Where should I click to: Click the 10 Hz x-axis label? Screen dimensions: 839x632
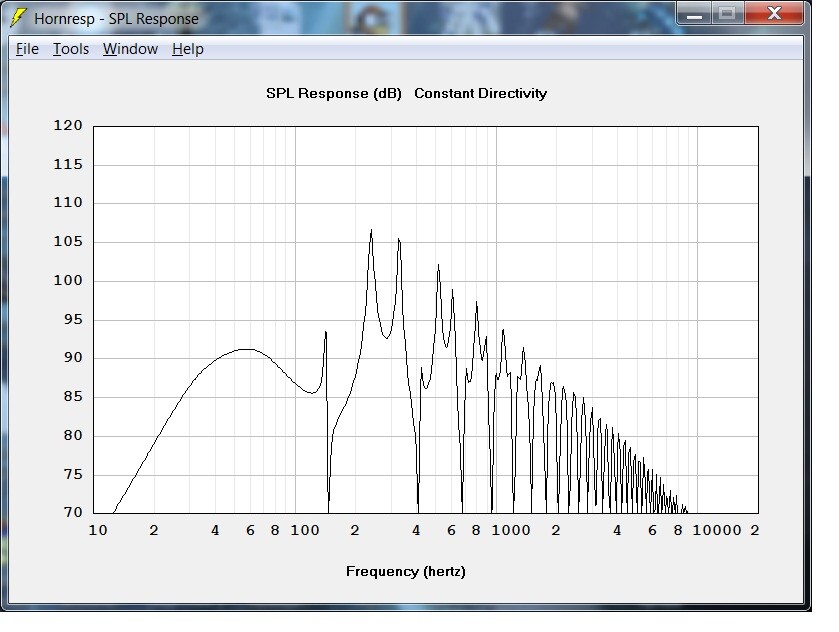98,531
